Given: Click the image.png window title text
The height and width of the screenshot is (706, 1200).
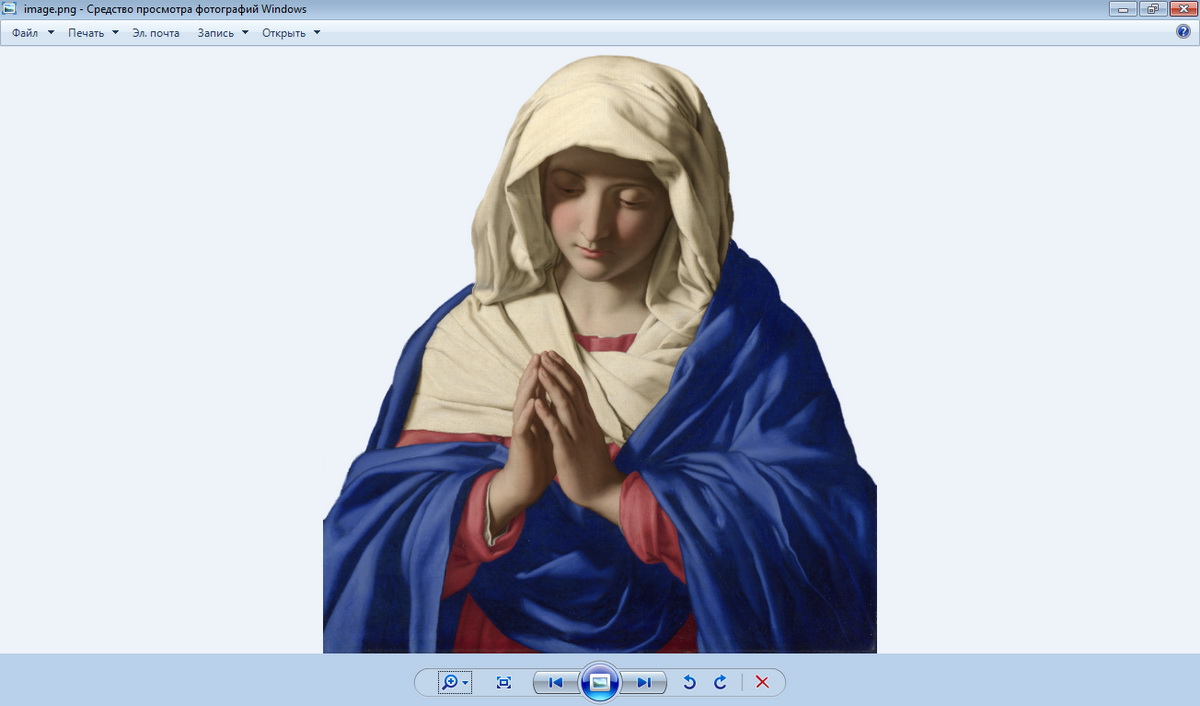Looking at the screenshot, I should 165,9.
